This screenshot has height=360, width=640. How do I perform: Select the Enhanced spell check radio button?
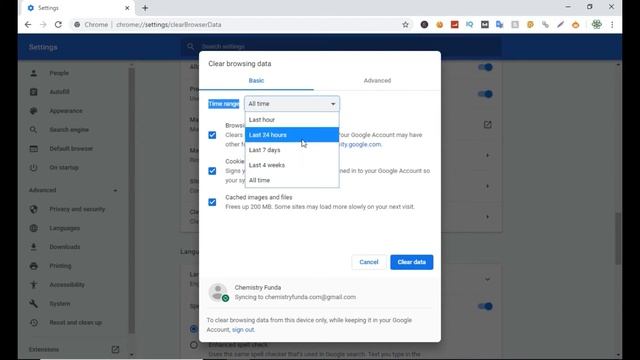point(194,345)
